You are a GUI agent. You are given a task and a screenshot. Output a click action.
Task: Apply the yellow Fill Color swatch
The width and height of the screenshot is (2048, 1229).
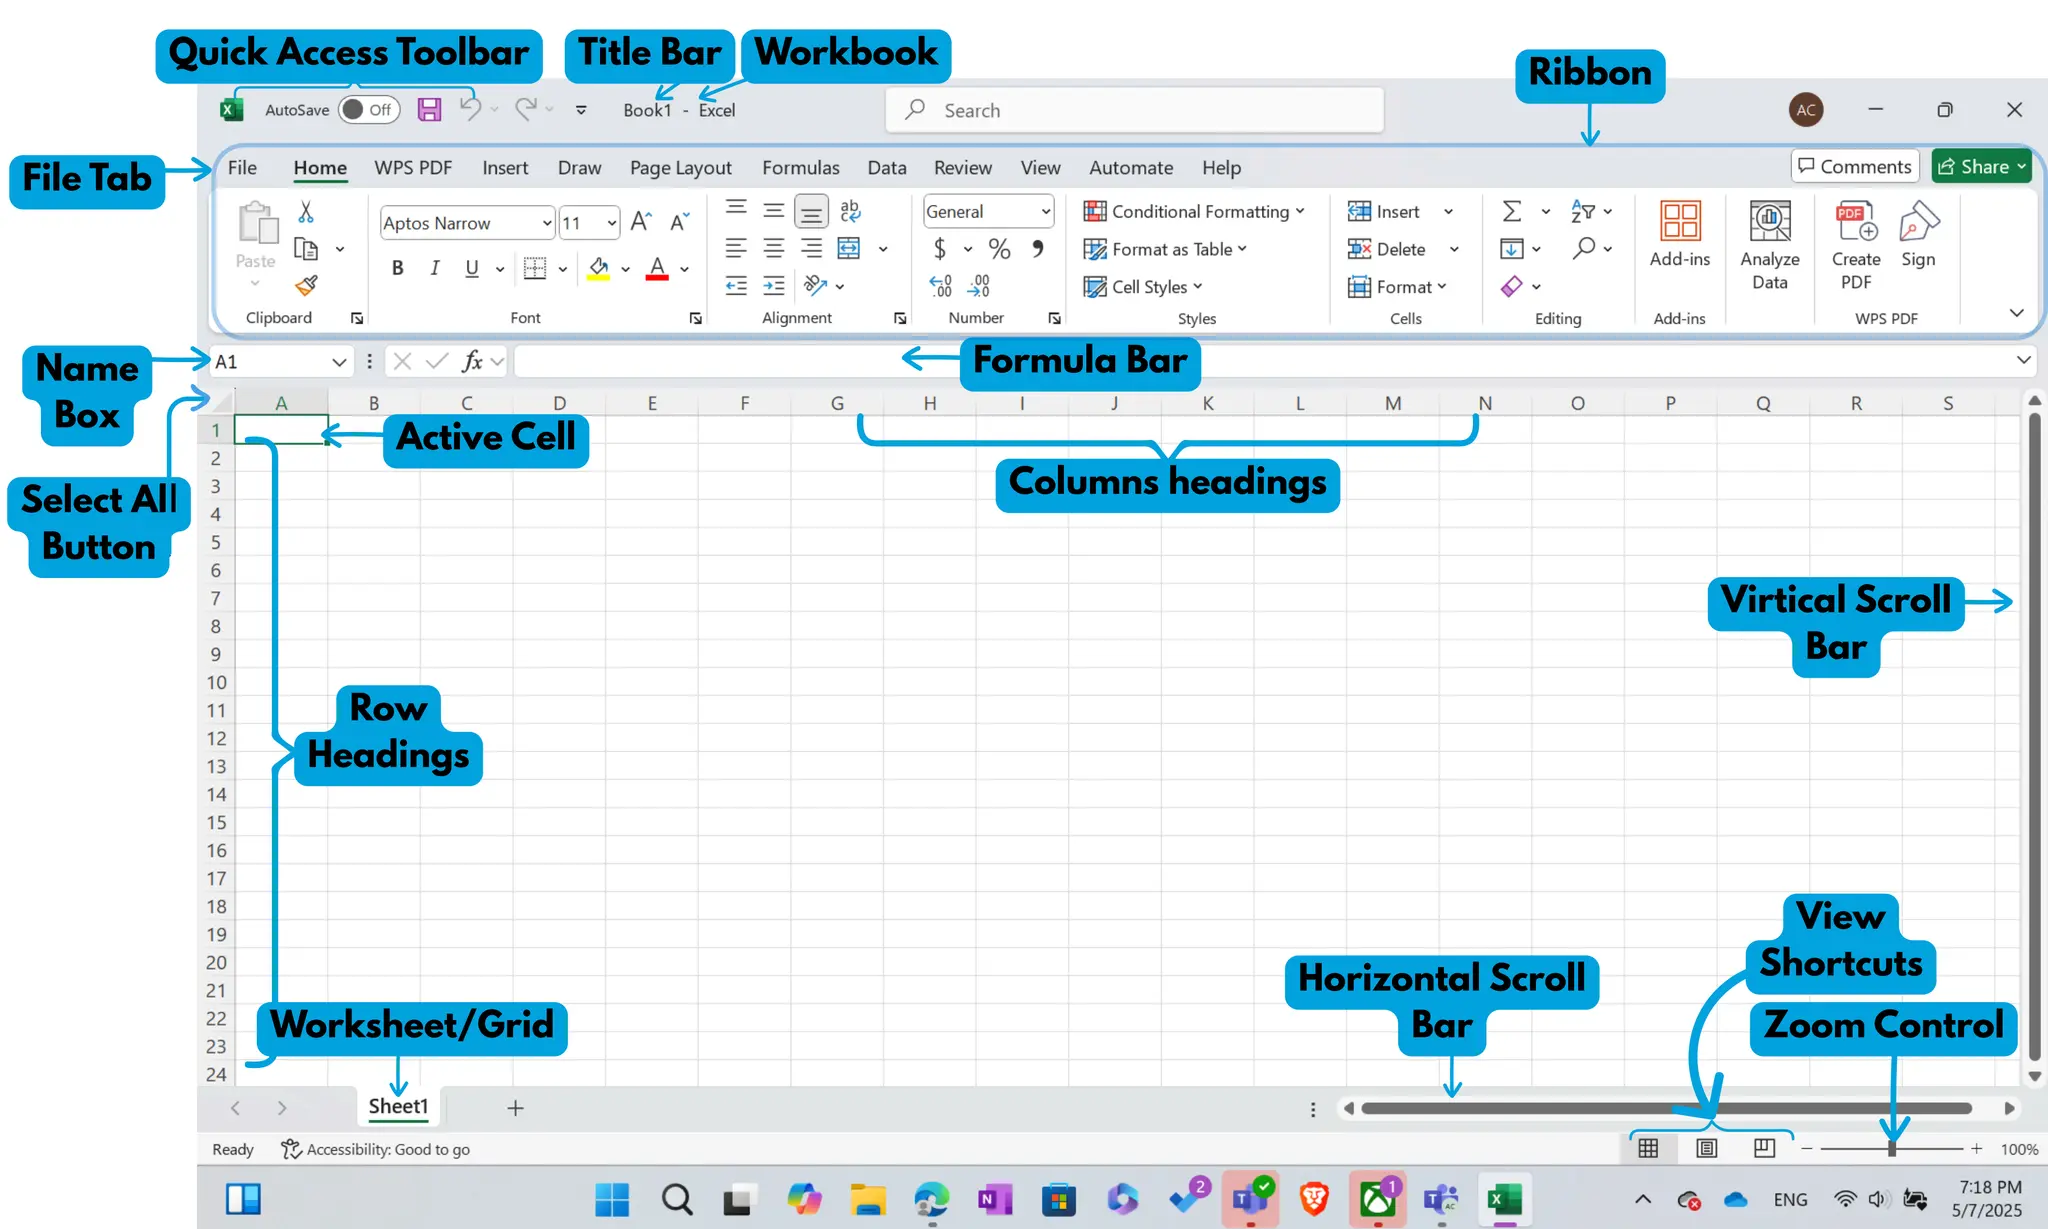[599, 269]
